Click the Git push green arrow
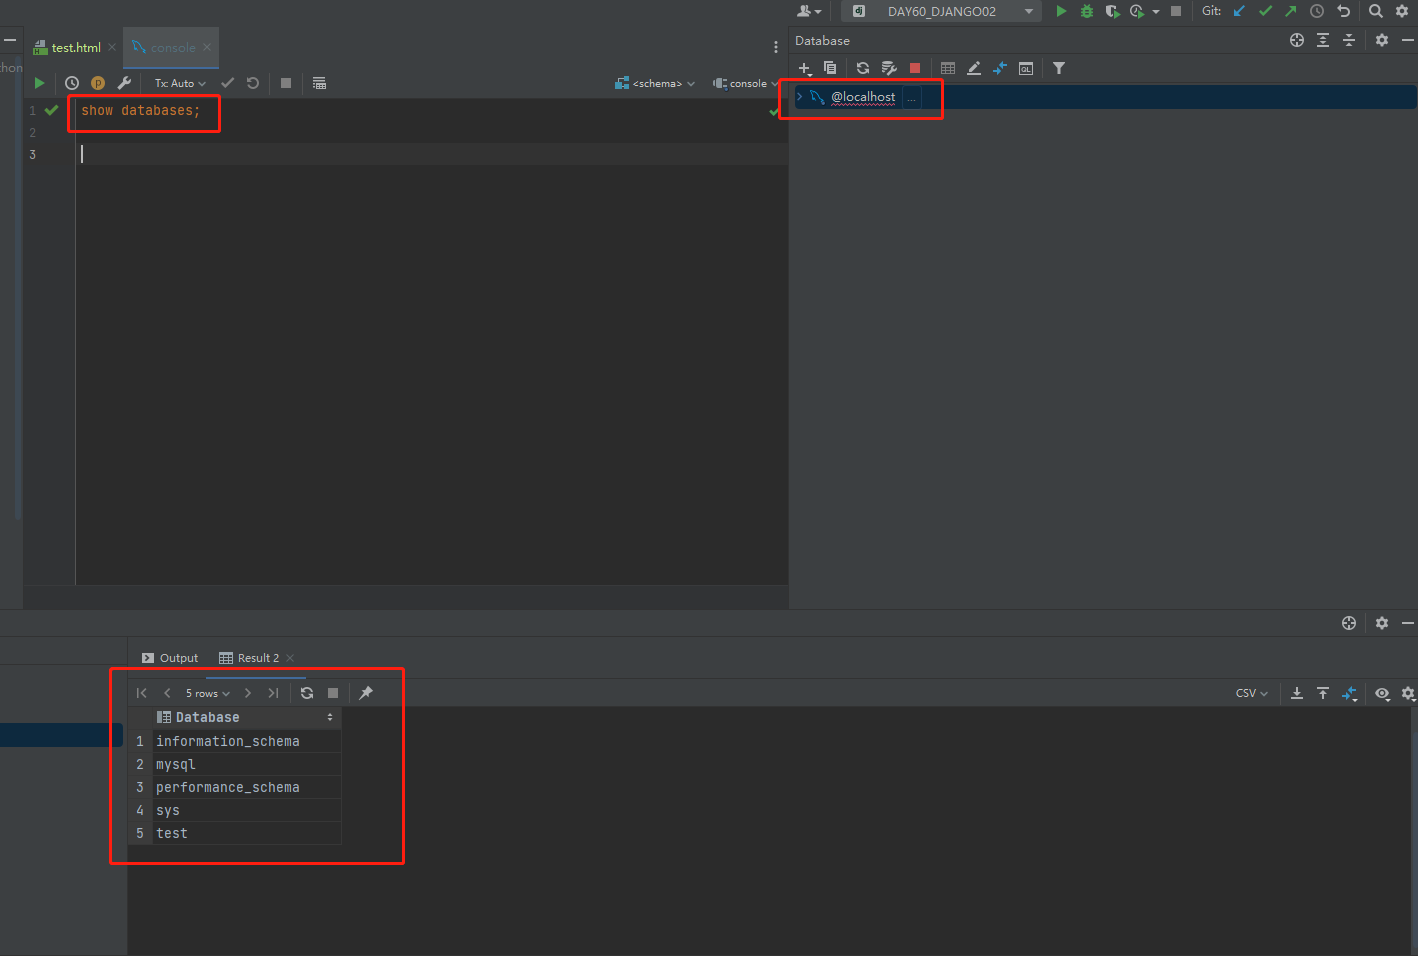The image size is (1418, 956). click(x=1291, y=11)
